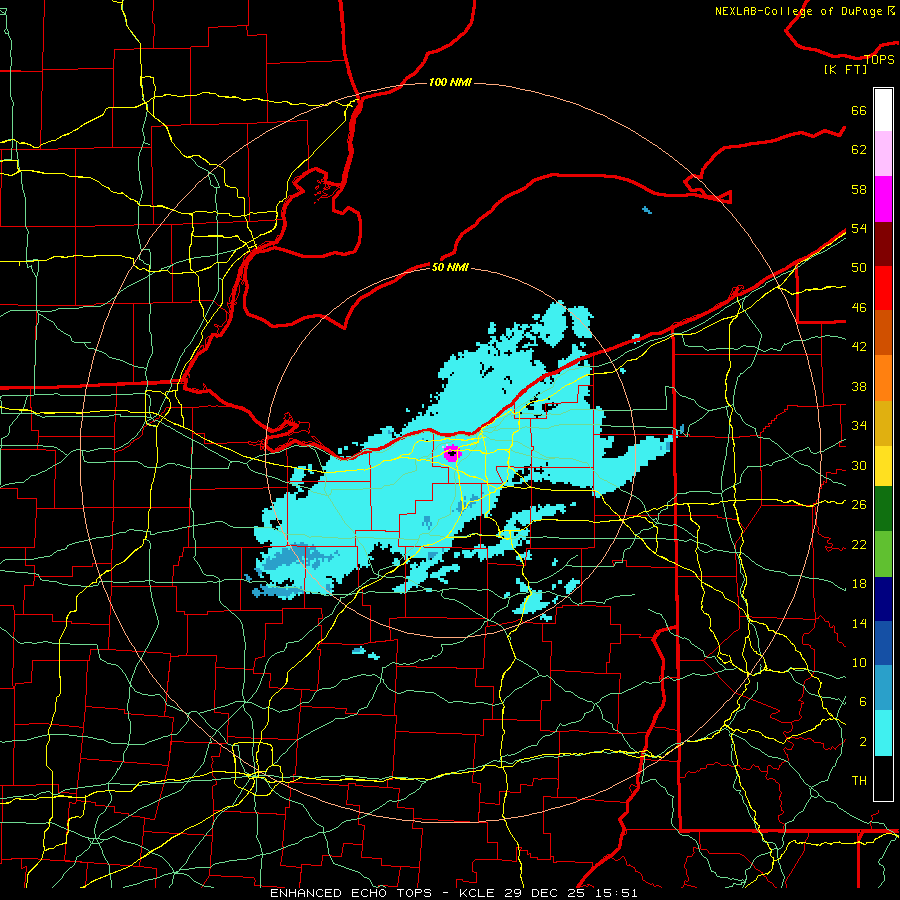Viewport: 900px width, 900px height.
Task: Click the 50 scale value on legend
Action: pyautogui.click(x=859, y=267)
